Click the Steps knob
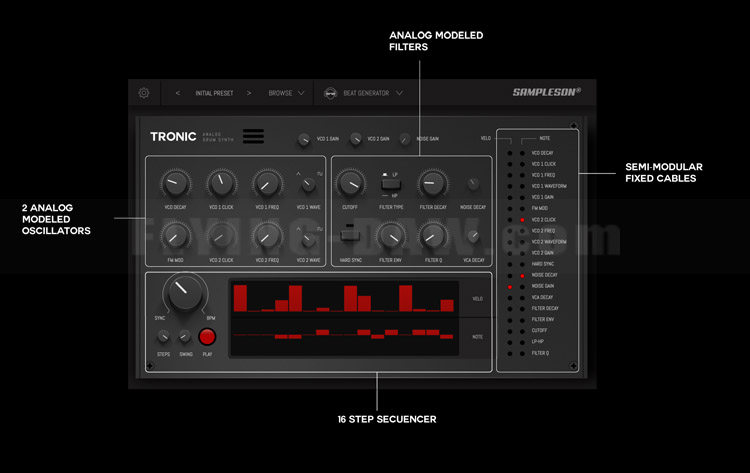Viewport: 750px width, 473px height. pos(164,337)
